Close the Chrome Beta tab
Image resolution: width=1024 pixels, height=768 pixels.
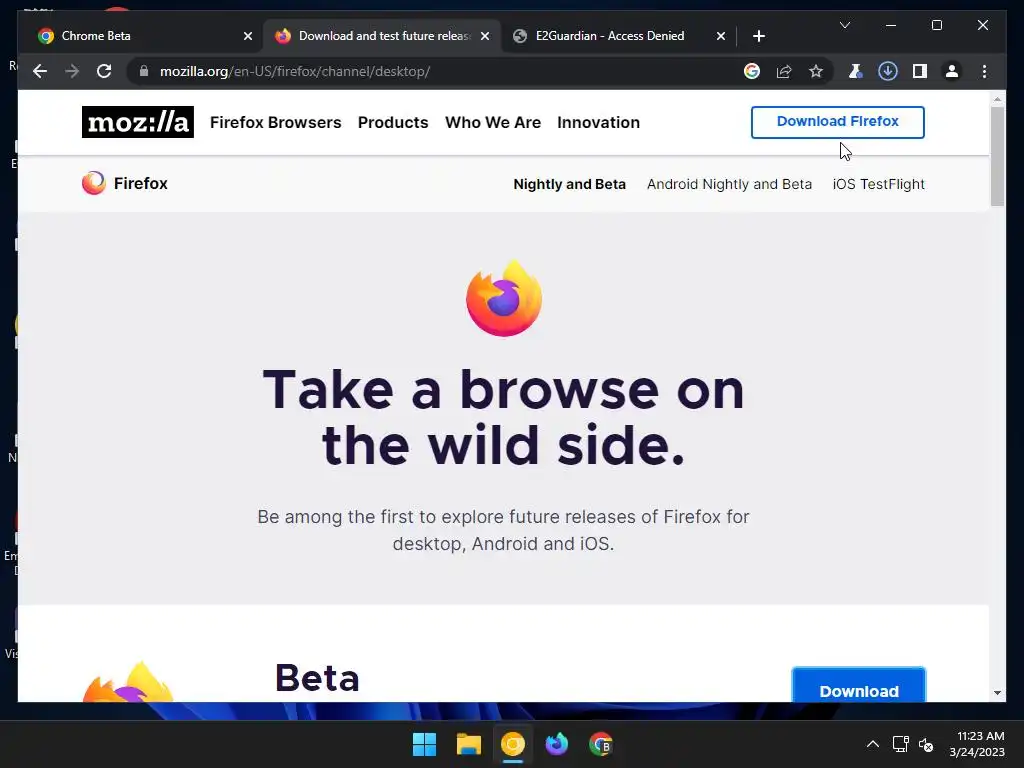click(248, 36)
